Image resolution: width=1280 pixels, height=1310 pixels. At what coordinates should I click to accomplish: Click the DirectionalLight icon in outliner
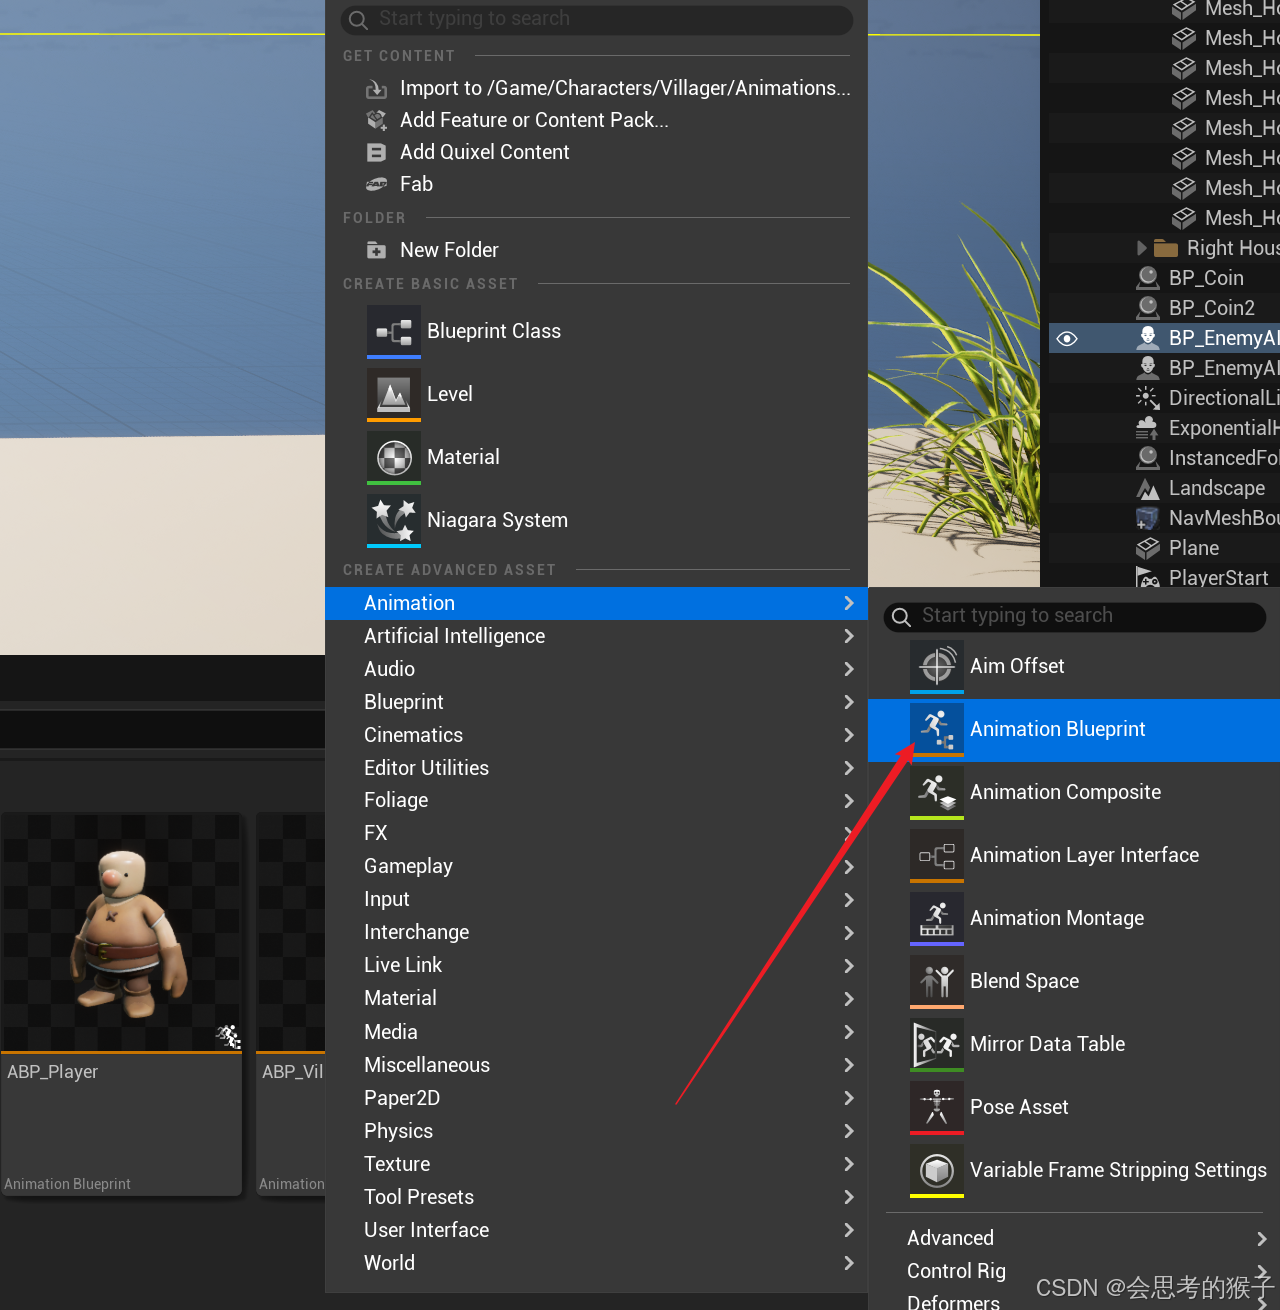click(1148, 398)
